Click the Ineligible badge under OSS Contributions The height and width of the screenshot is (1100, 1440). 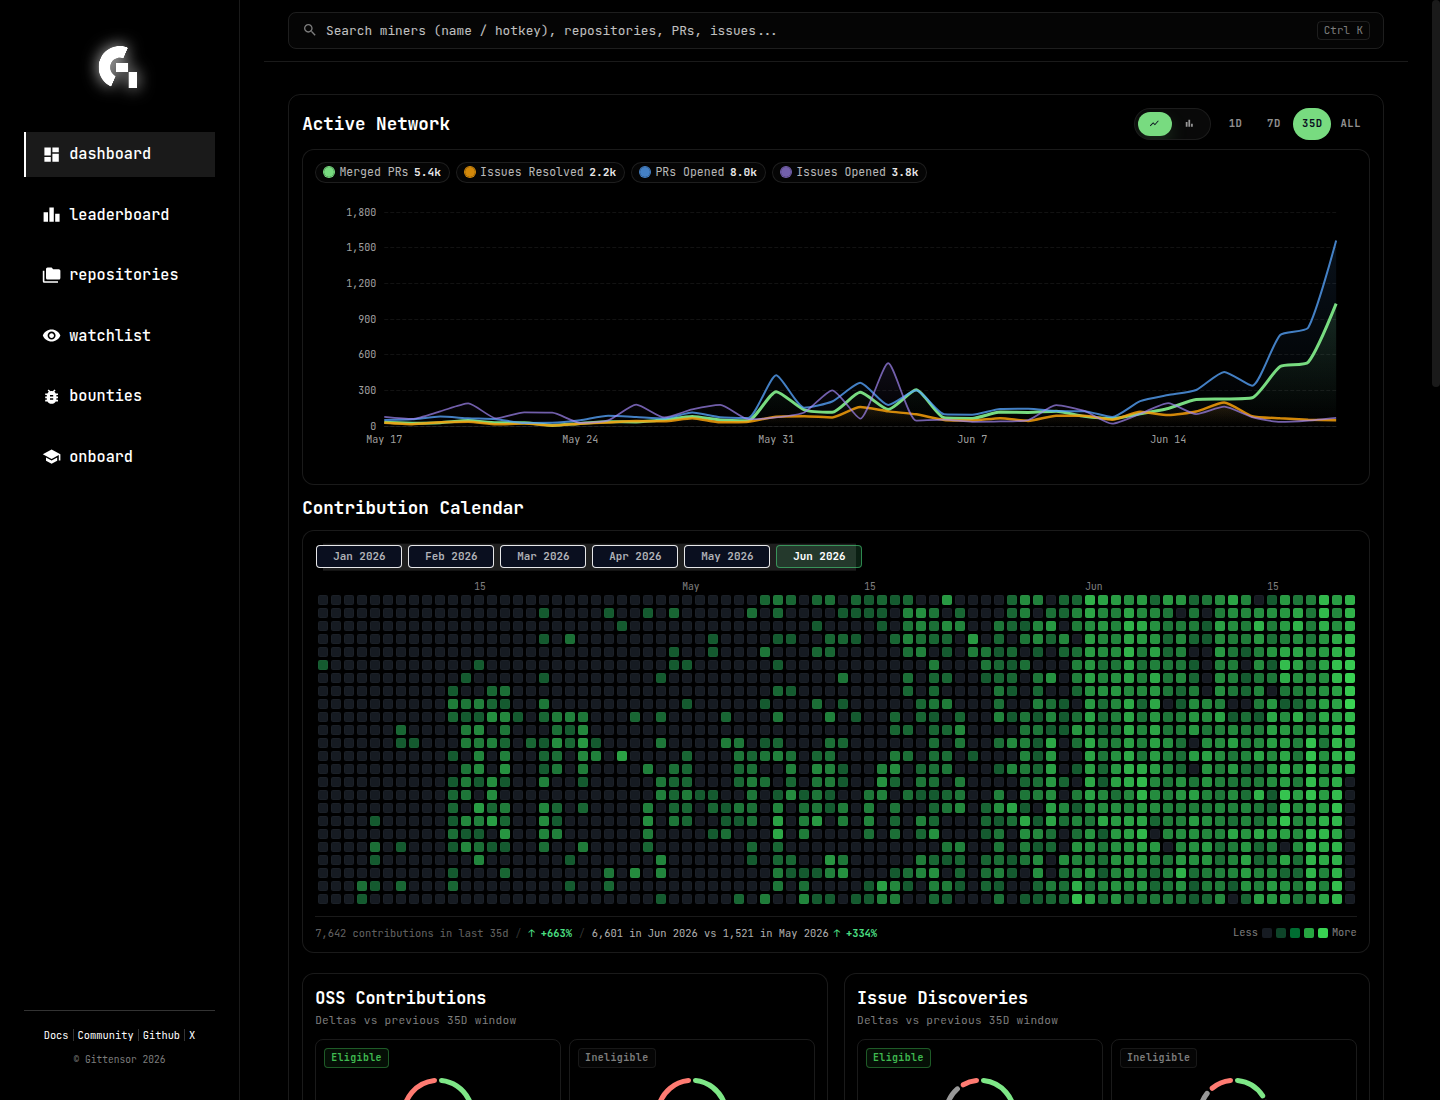pos(616,1057)
